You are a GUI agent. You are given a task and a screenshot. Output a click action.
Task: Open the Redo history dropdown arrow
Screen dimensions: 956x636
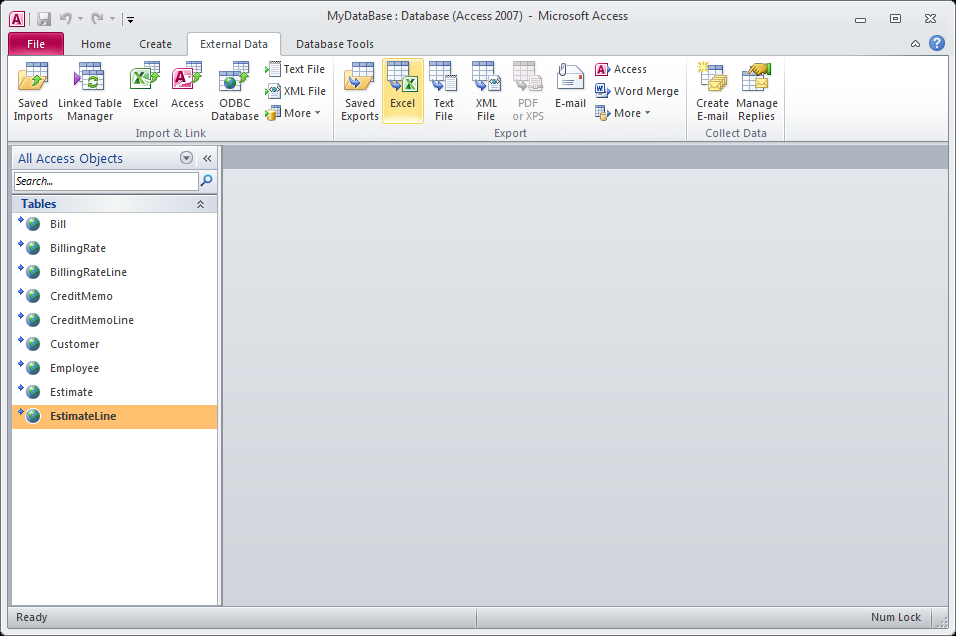[112, 19]
